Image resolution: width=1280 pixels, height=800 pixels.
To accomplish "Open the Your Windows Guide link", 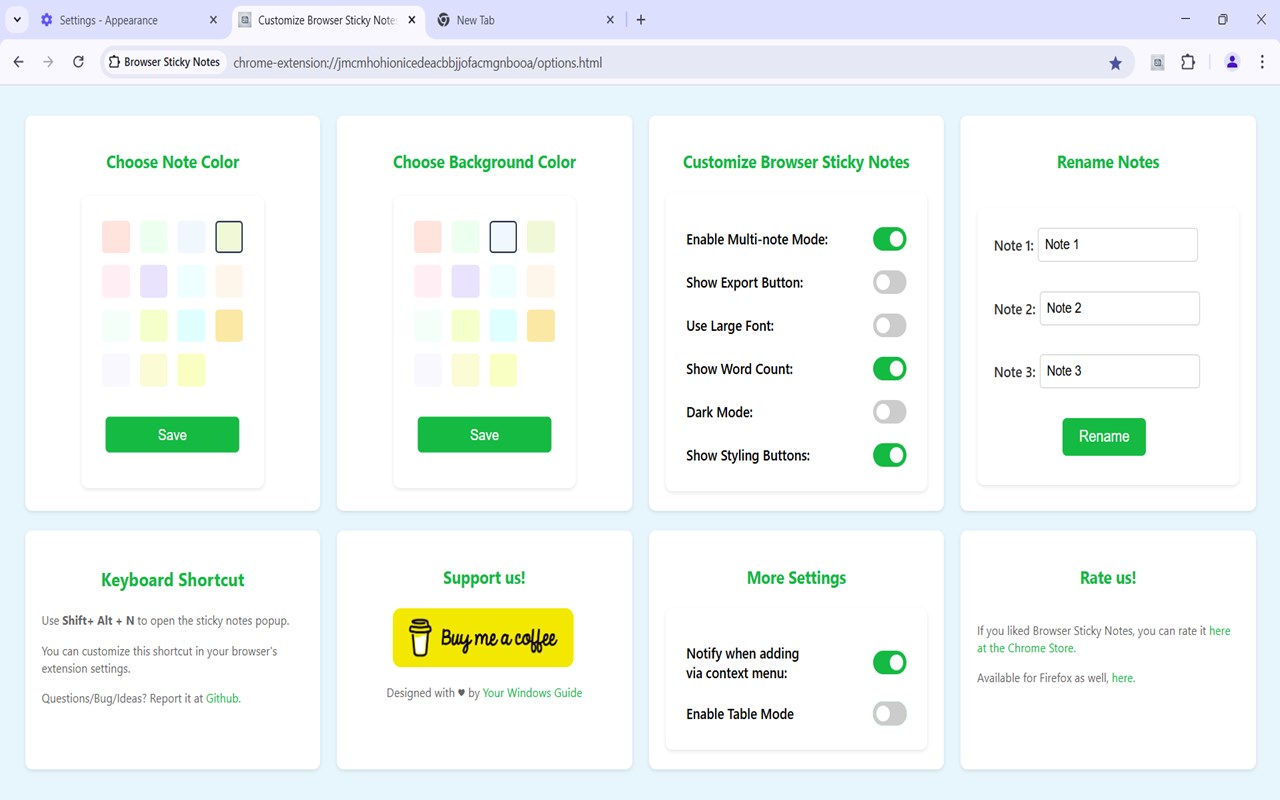I will (532, 692).
